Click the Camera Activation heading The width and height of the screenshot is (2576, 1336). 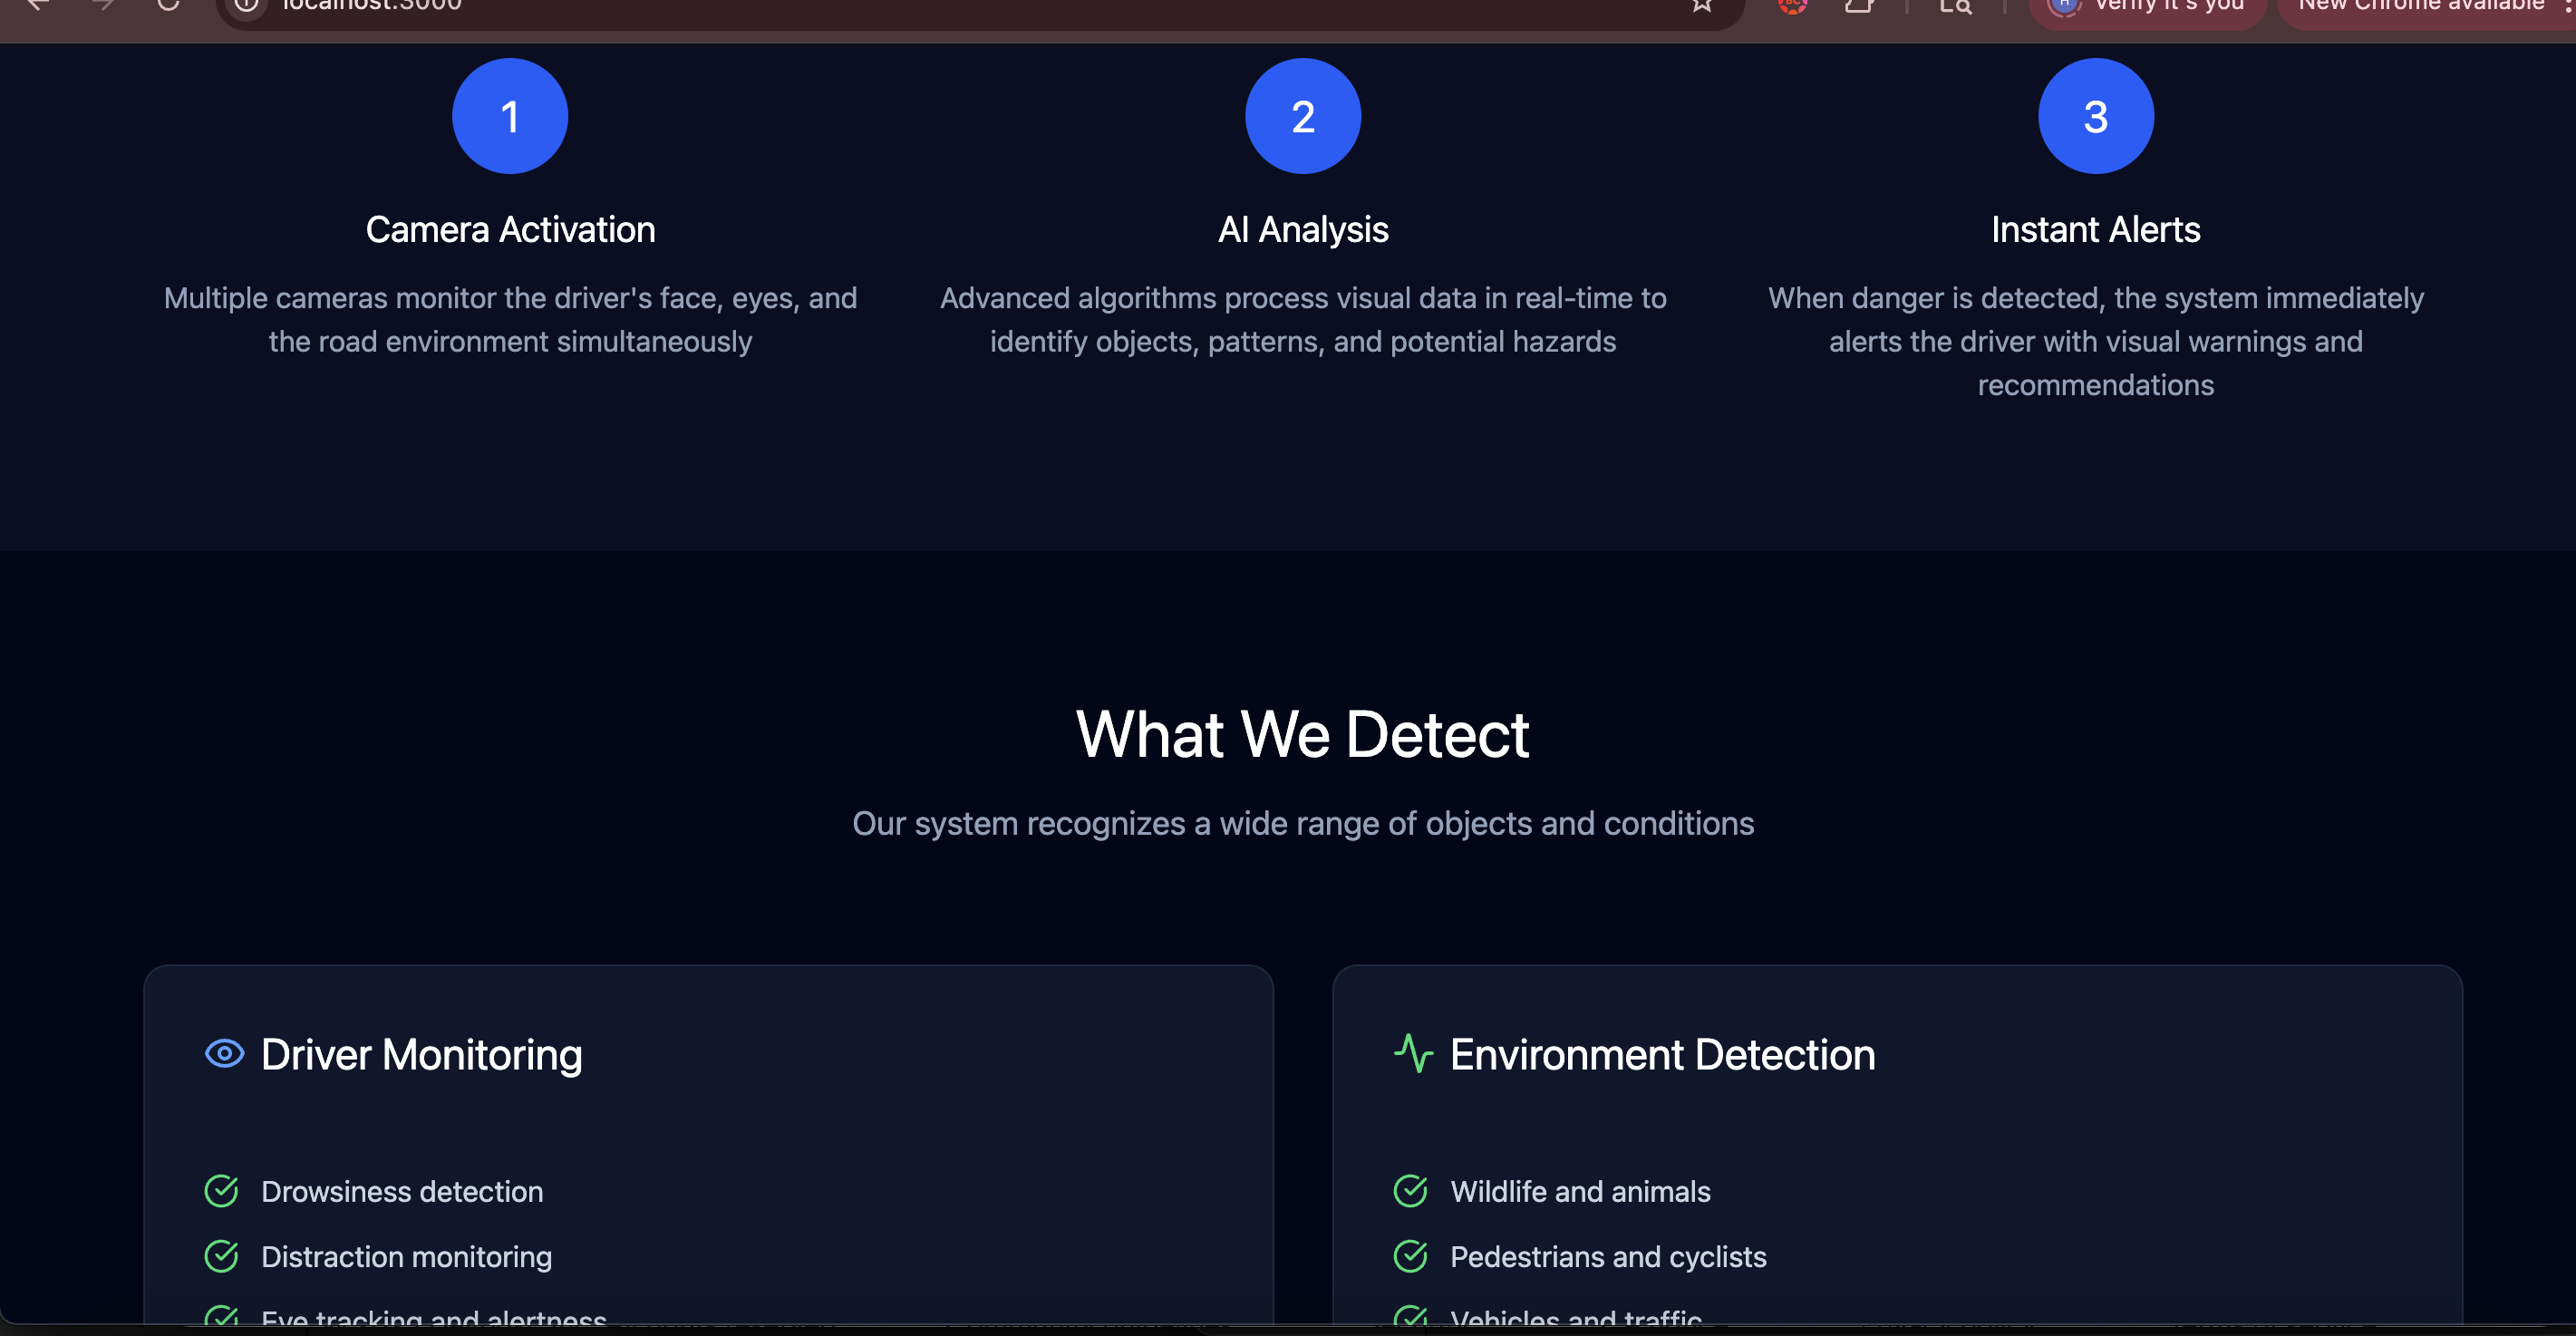[510, 230]
